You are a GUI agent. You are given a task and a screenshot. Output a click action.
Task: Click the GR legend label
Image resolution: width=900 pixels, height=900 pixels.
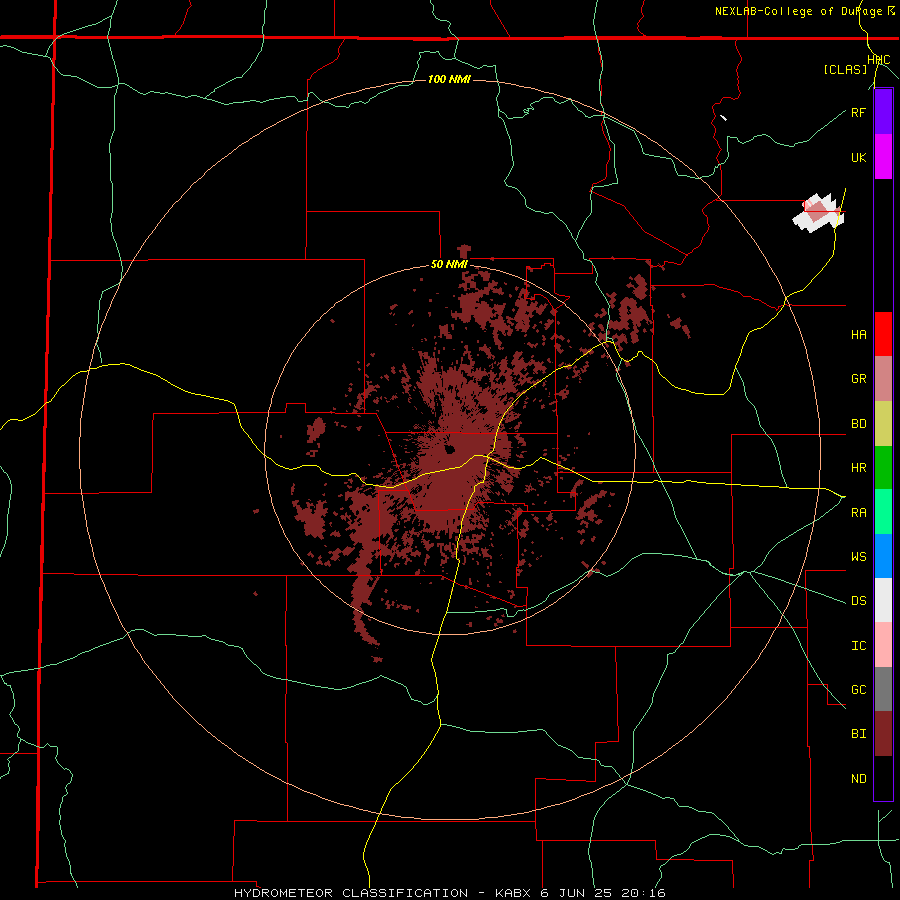point(858,379)
